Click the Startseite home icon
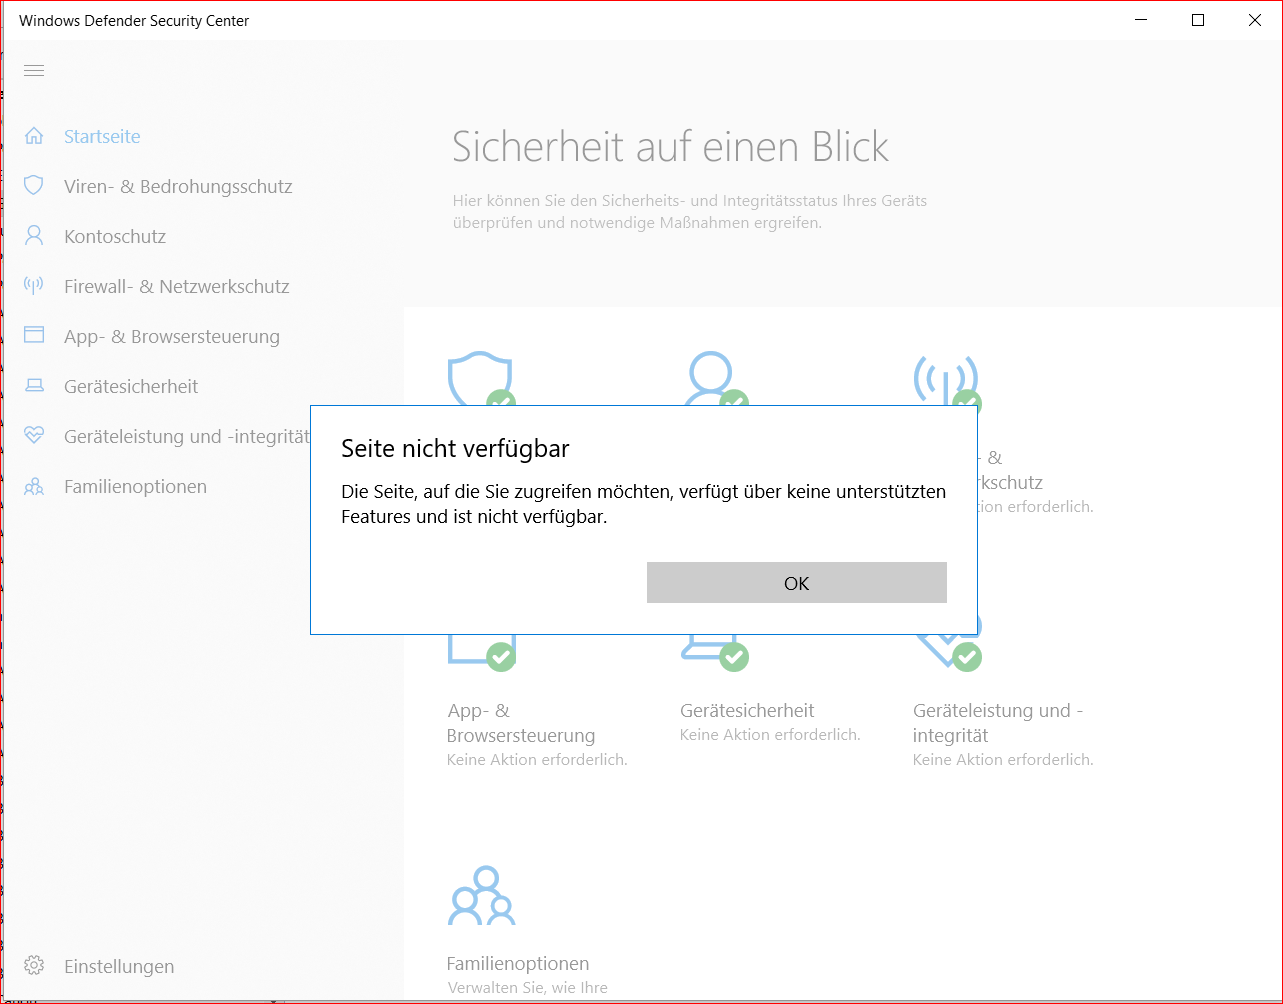Viewport: 1283px width, 1004px height. [x=34, y=136]
